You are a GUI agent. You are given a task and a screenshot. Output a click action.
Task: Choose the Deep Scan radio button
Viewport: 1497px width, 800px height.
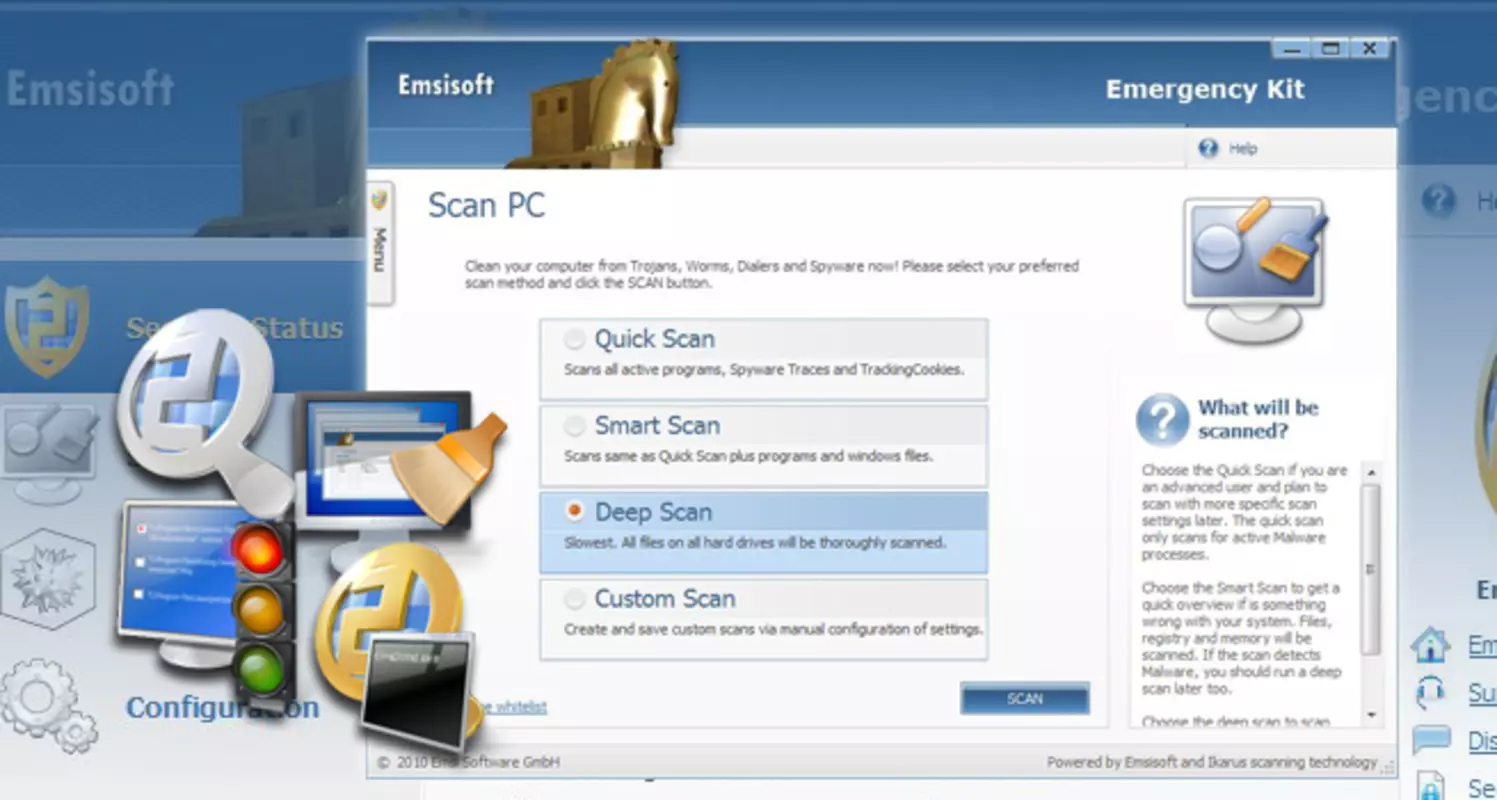coord(574,511)
